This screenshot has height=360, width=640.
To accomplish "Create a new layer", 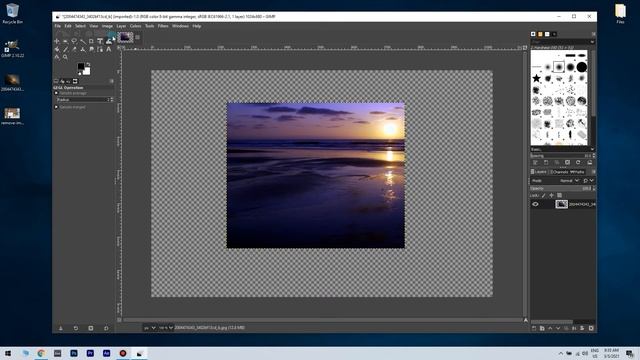I will (534, 328).
